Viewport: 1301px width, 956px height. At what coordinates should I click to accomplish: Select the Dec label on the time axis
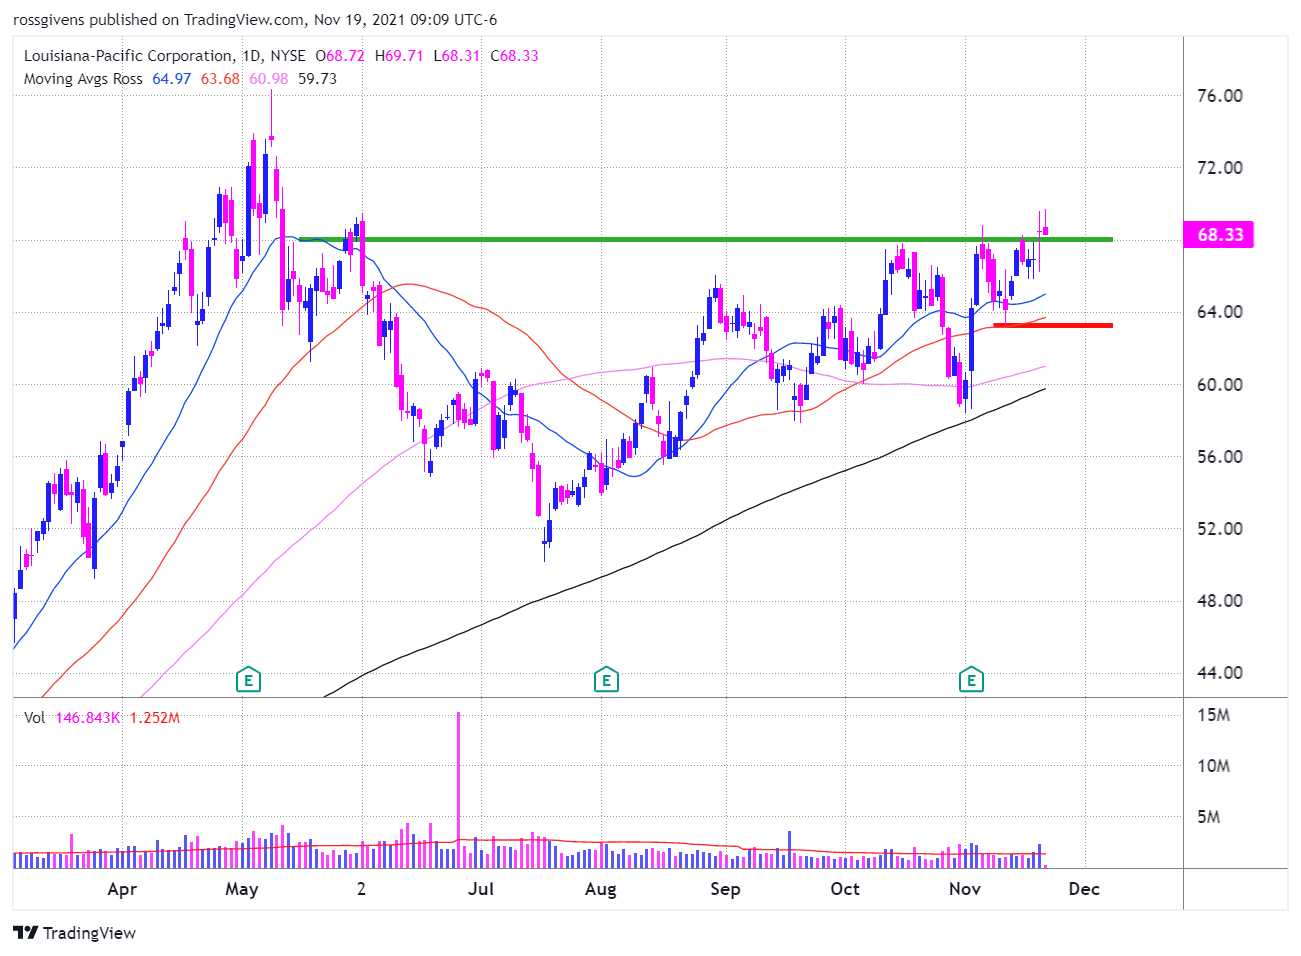(1084, 889)
